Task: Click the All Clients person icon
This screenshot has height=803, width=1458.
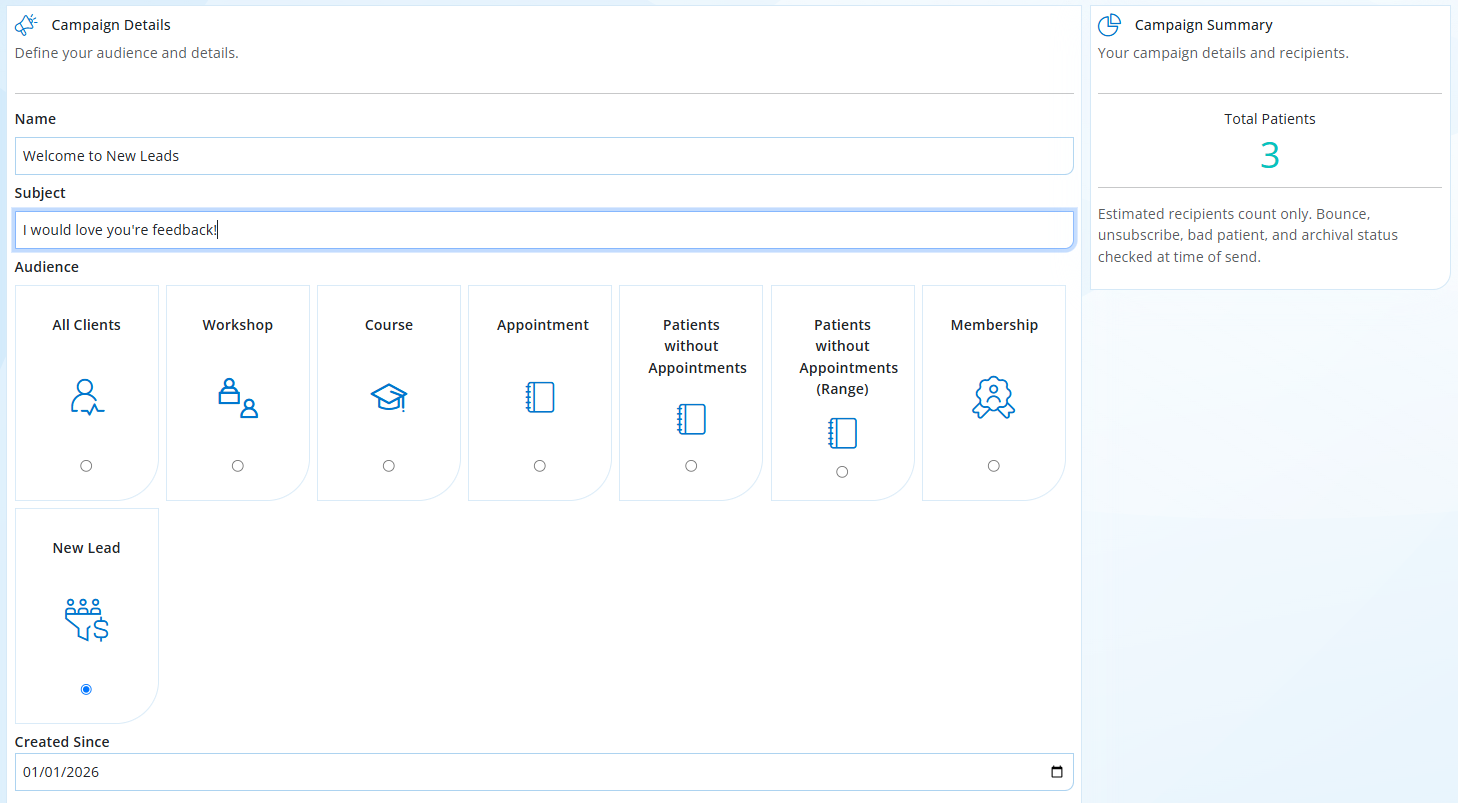Action: (x=86, y=397)
